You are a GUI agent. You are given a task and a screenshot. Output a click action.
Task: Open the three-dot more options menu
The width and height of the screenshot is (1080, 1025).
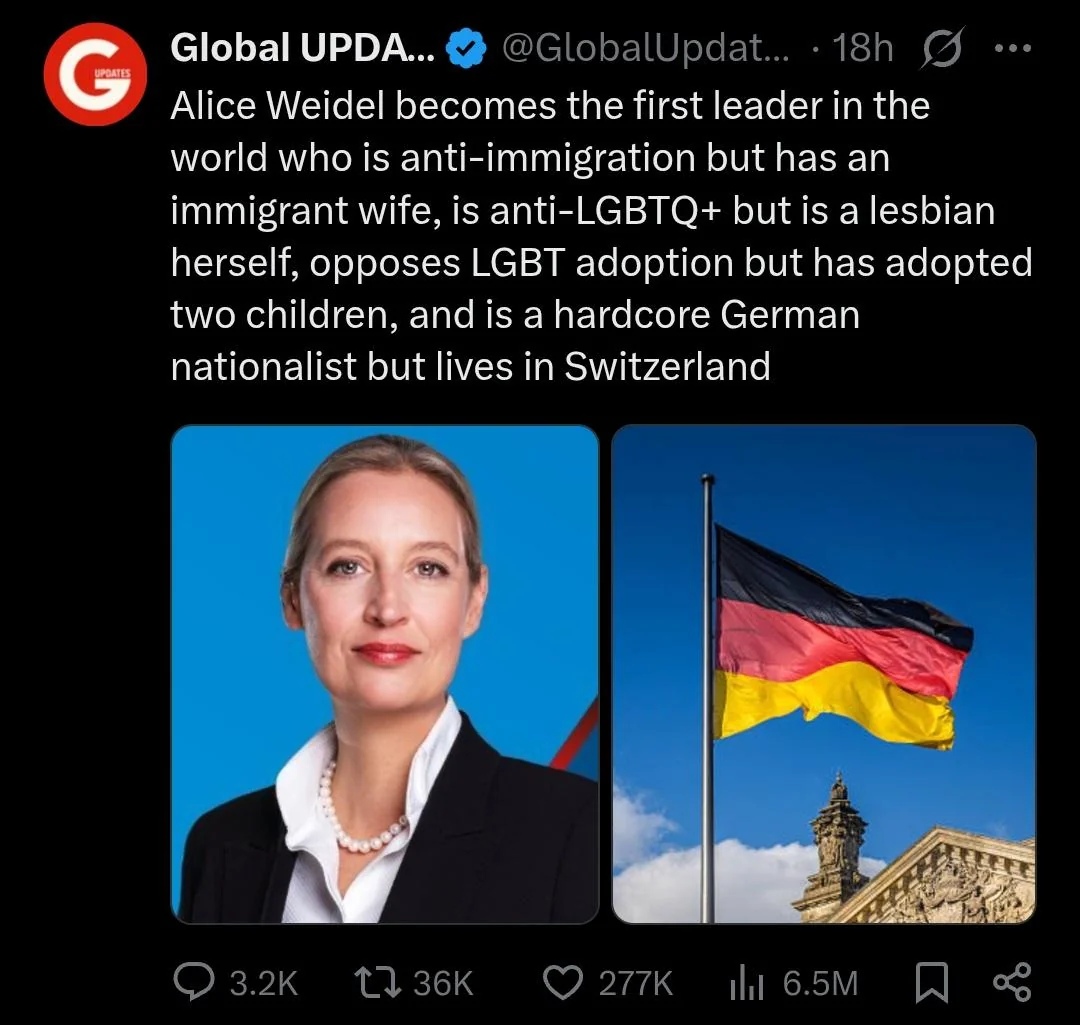pyautogui.click(x=1012, y=48)
